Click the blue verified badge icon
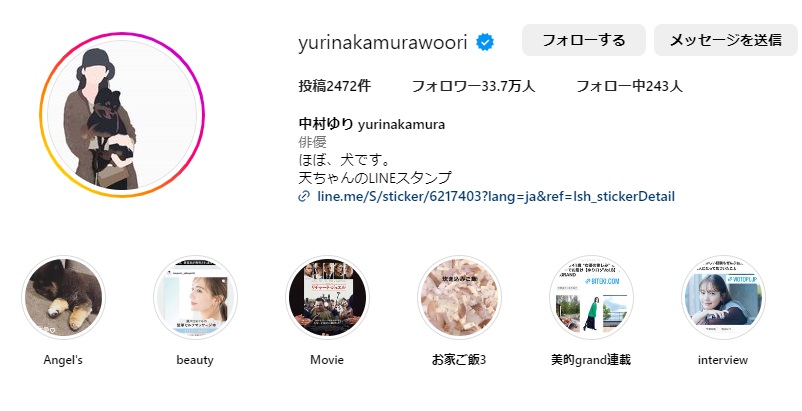 [x=485, y=42]
